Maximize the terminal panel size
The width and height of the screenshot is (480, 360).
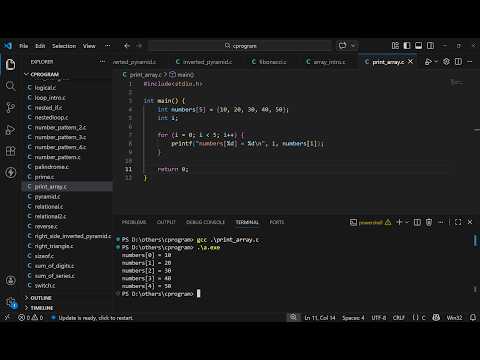458,222
